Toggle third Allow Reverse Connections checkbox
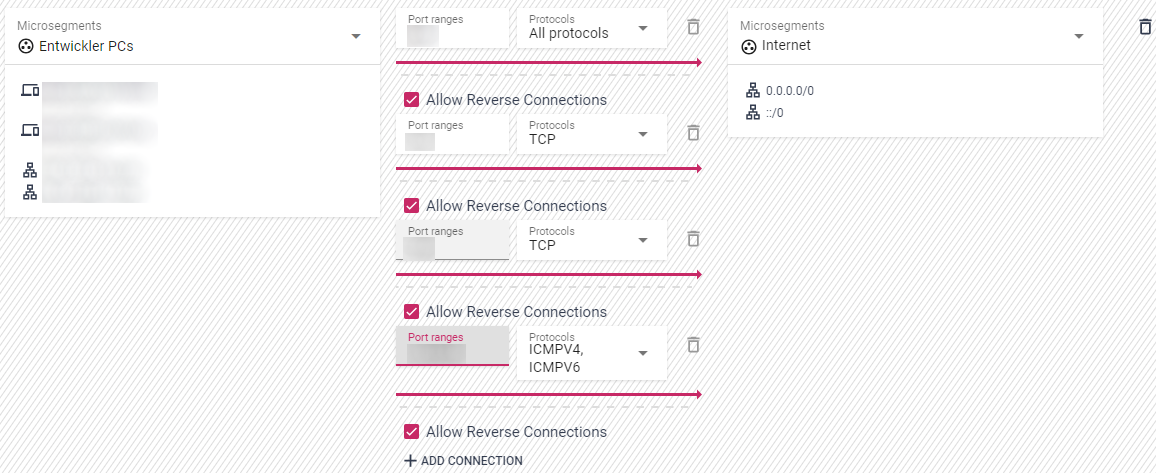The image size is (1156, 473). coord(411,312)
